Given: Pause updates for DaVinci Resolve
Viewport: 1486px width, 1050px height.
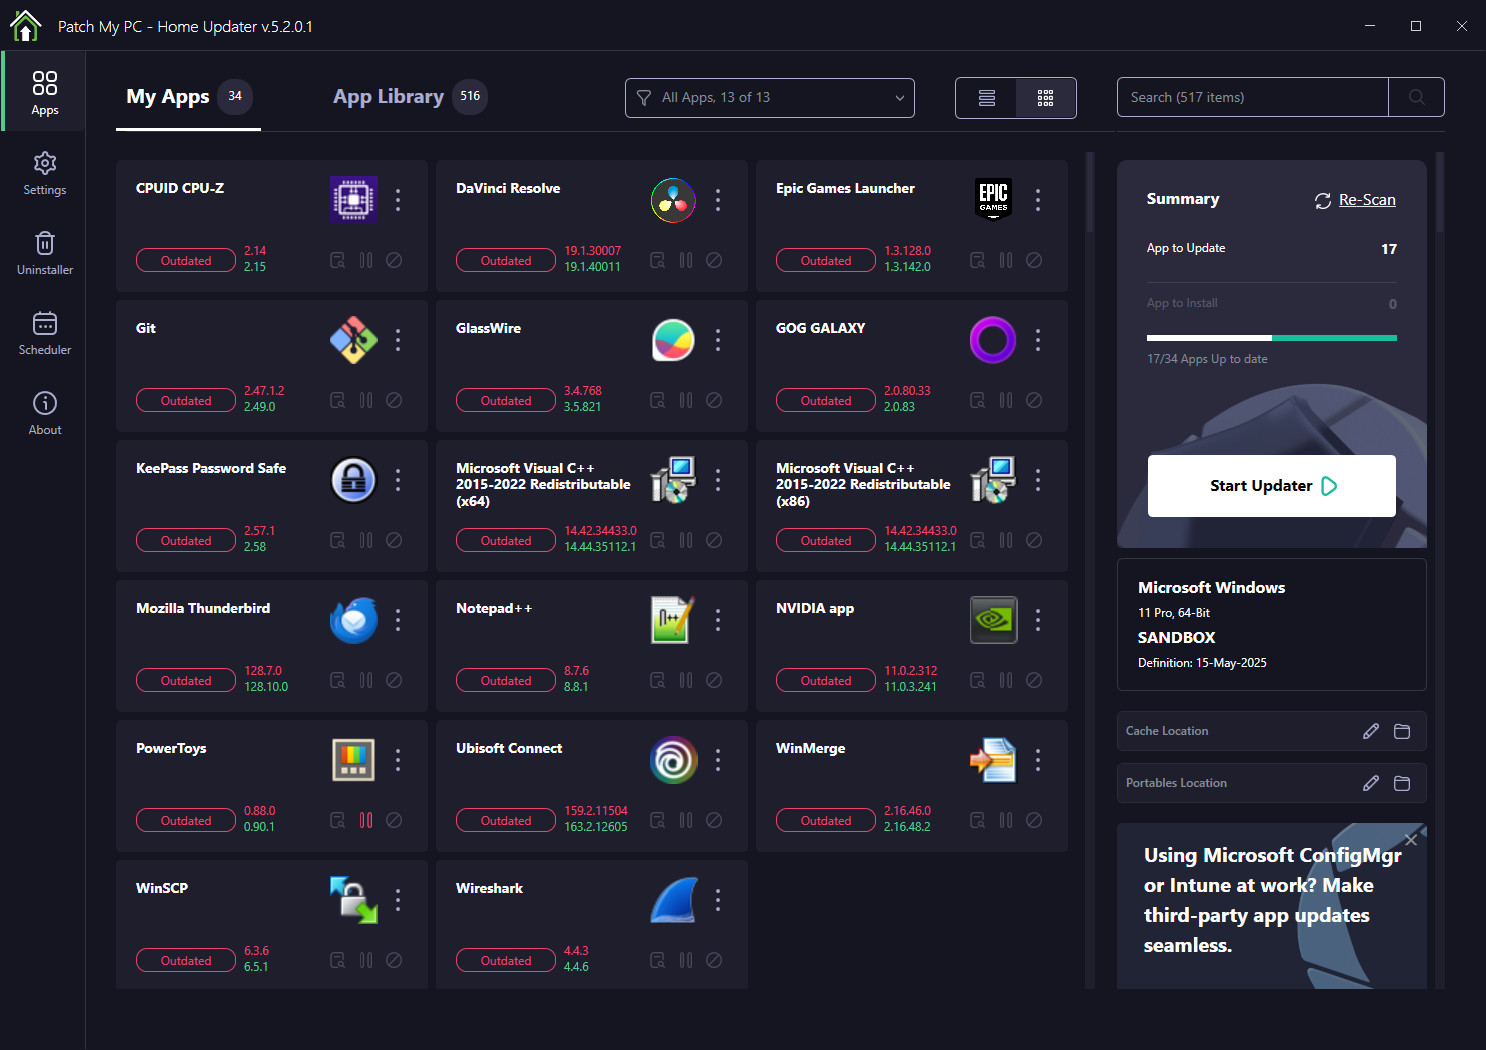Looking at the screenshot, I should [x=686, y=260].
